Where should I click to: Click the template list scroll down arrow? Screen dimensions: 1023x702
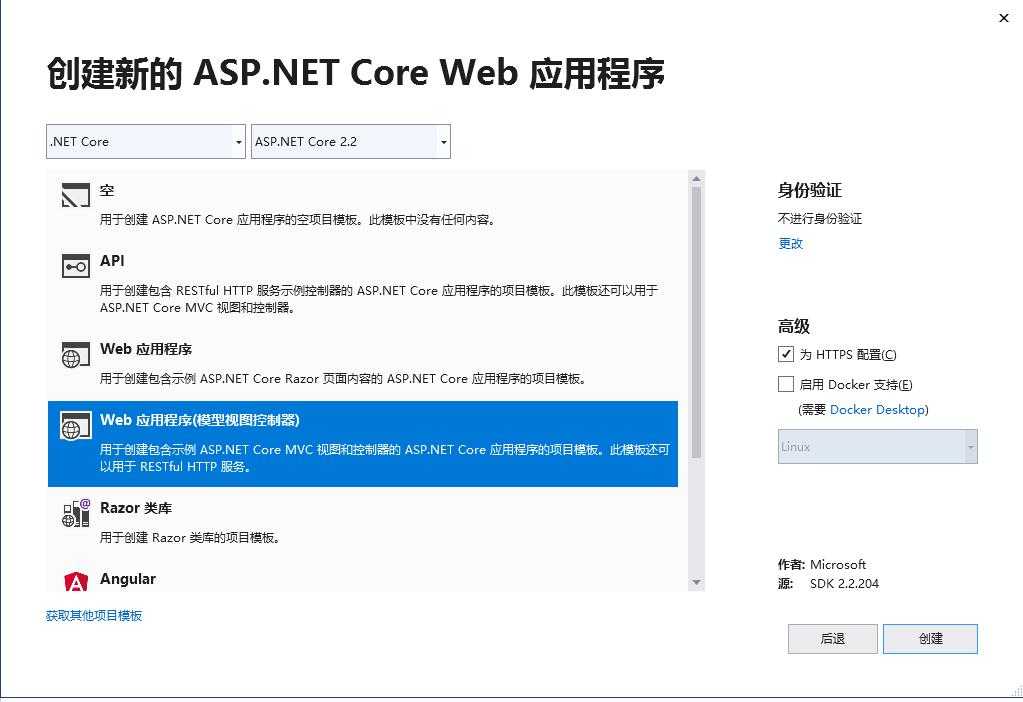696,583
